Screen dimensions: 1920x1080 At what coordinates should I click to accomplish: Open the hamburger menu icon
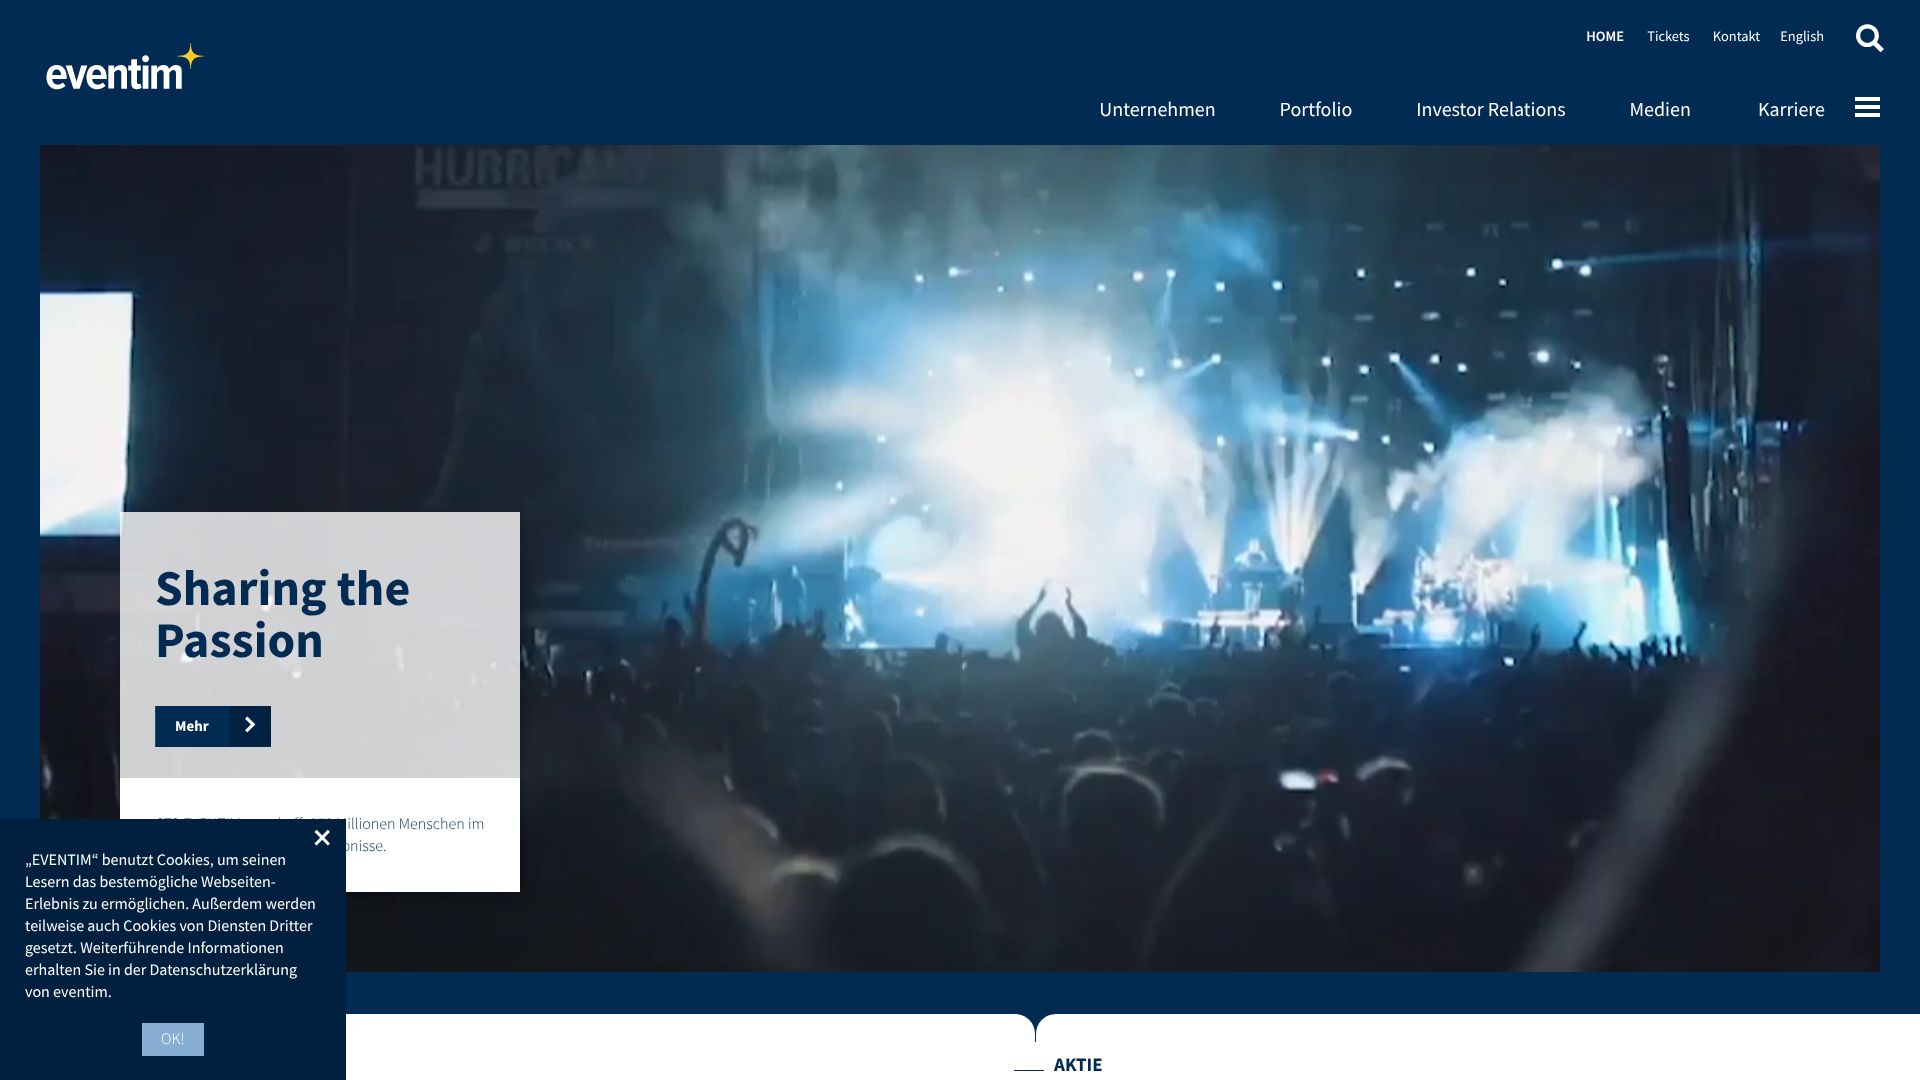pyautogui.click(x=1867, y=107)
